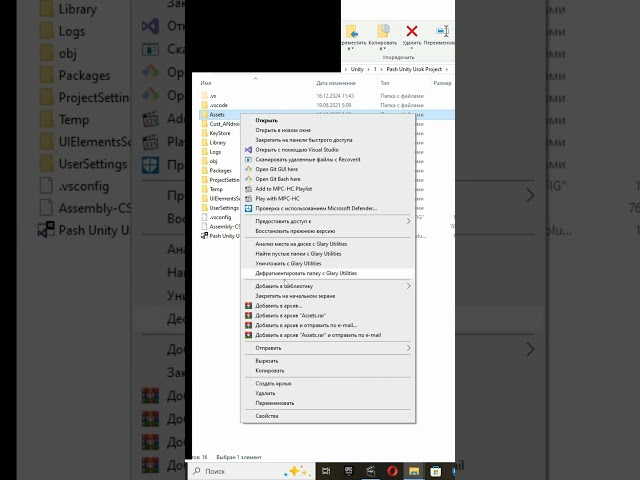Select the Temp folder in the file list
The image size is (640, 480).
click(212, 189)
